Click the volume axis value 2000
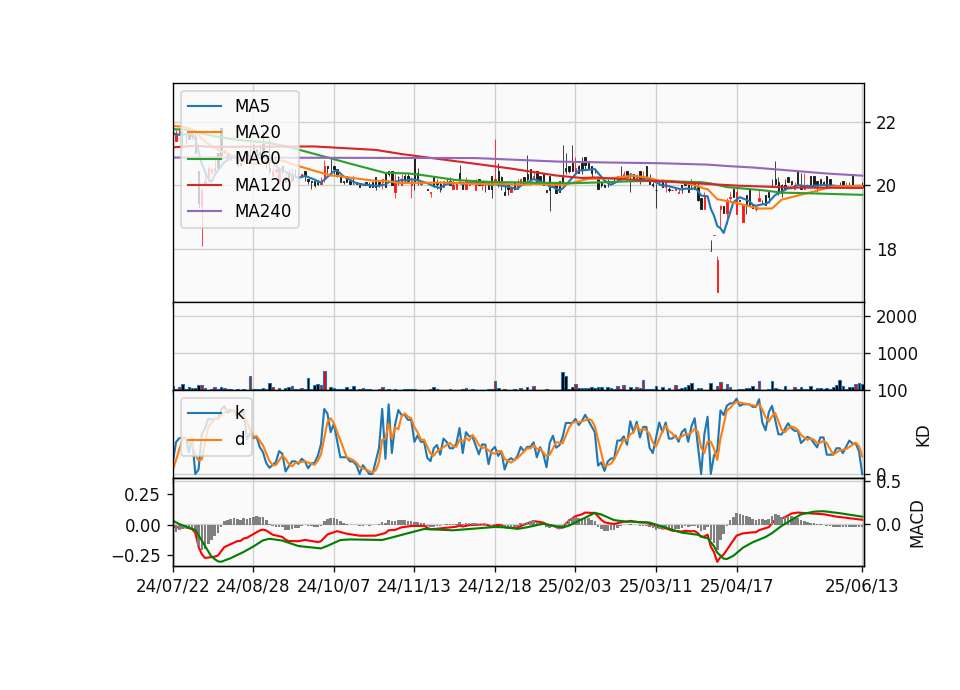 896,317
